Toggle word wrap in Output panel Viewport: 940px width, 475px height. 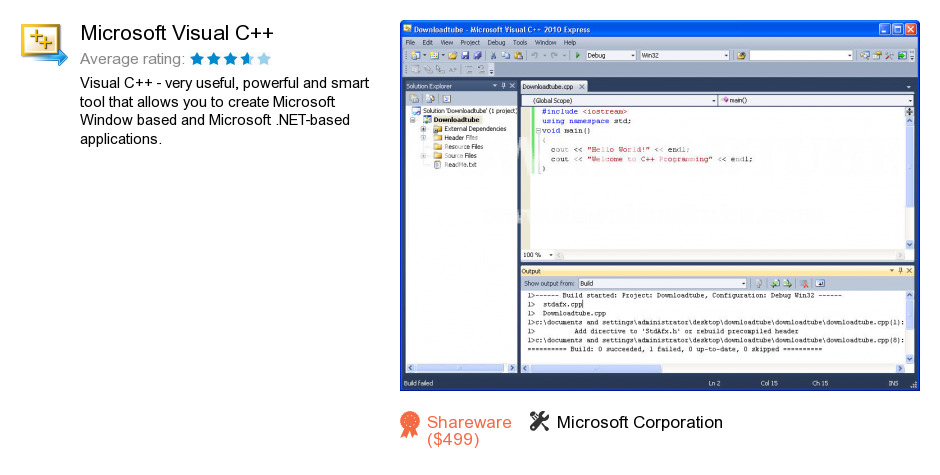point(820,284)
